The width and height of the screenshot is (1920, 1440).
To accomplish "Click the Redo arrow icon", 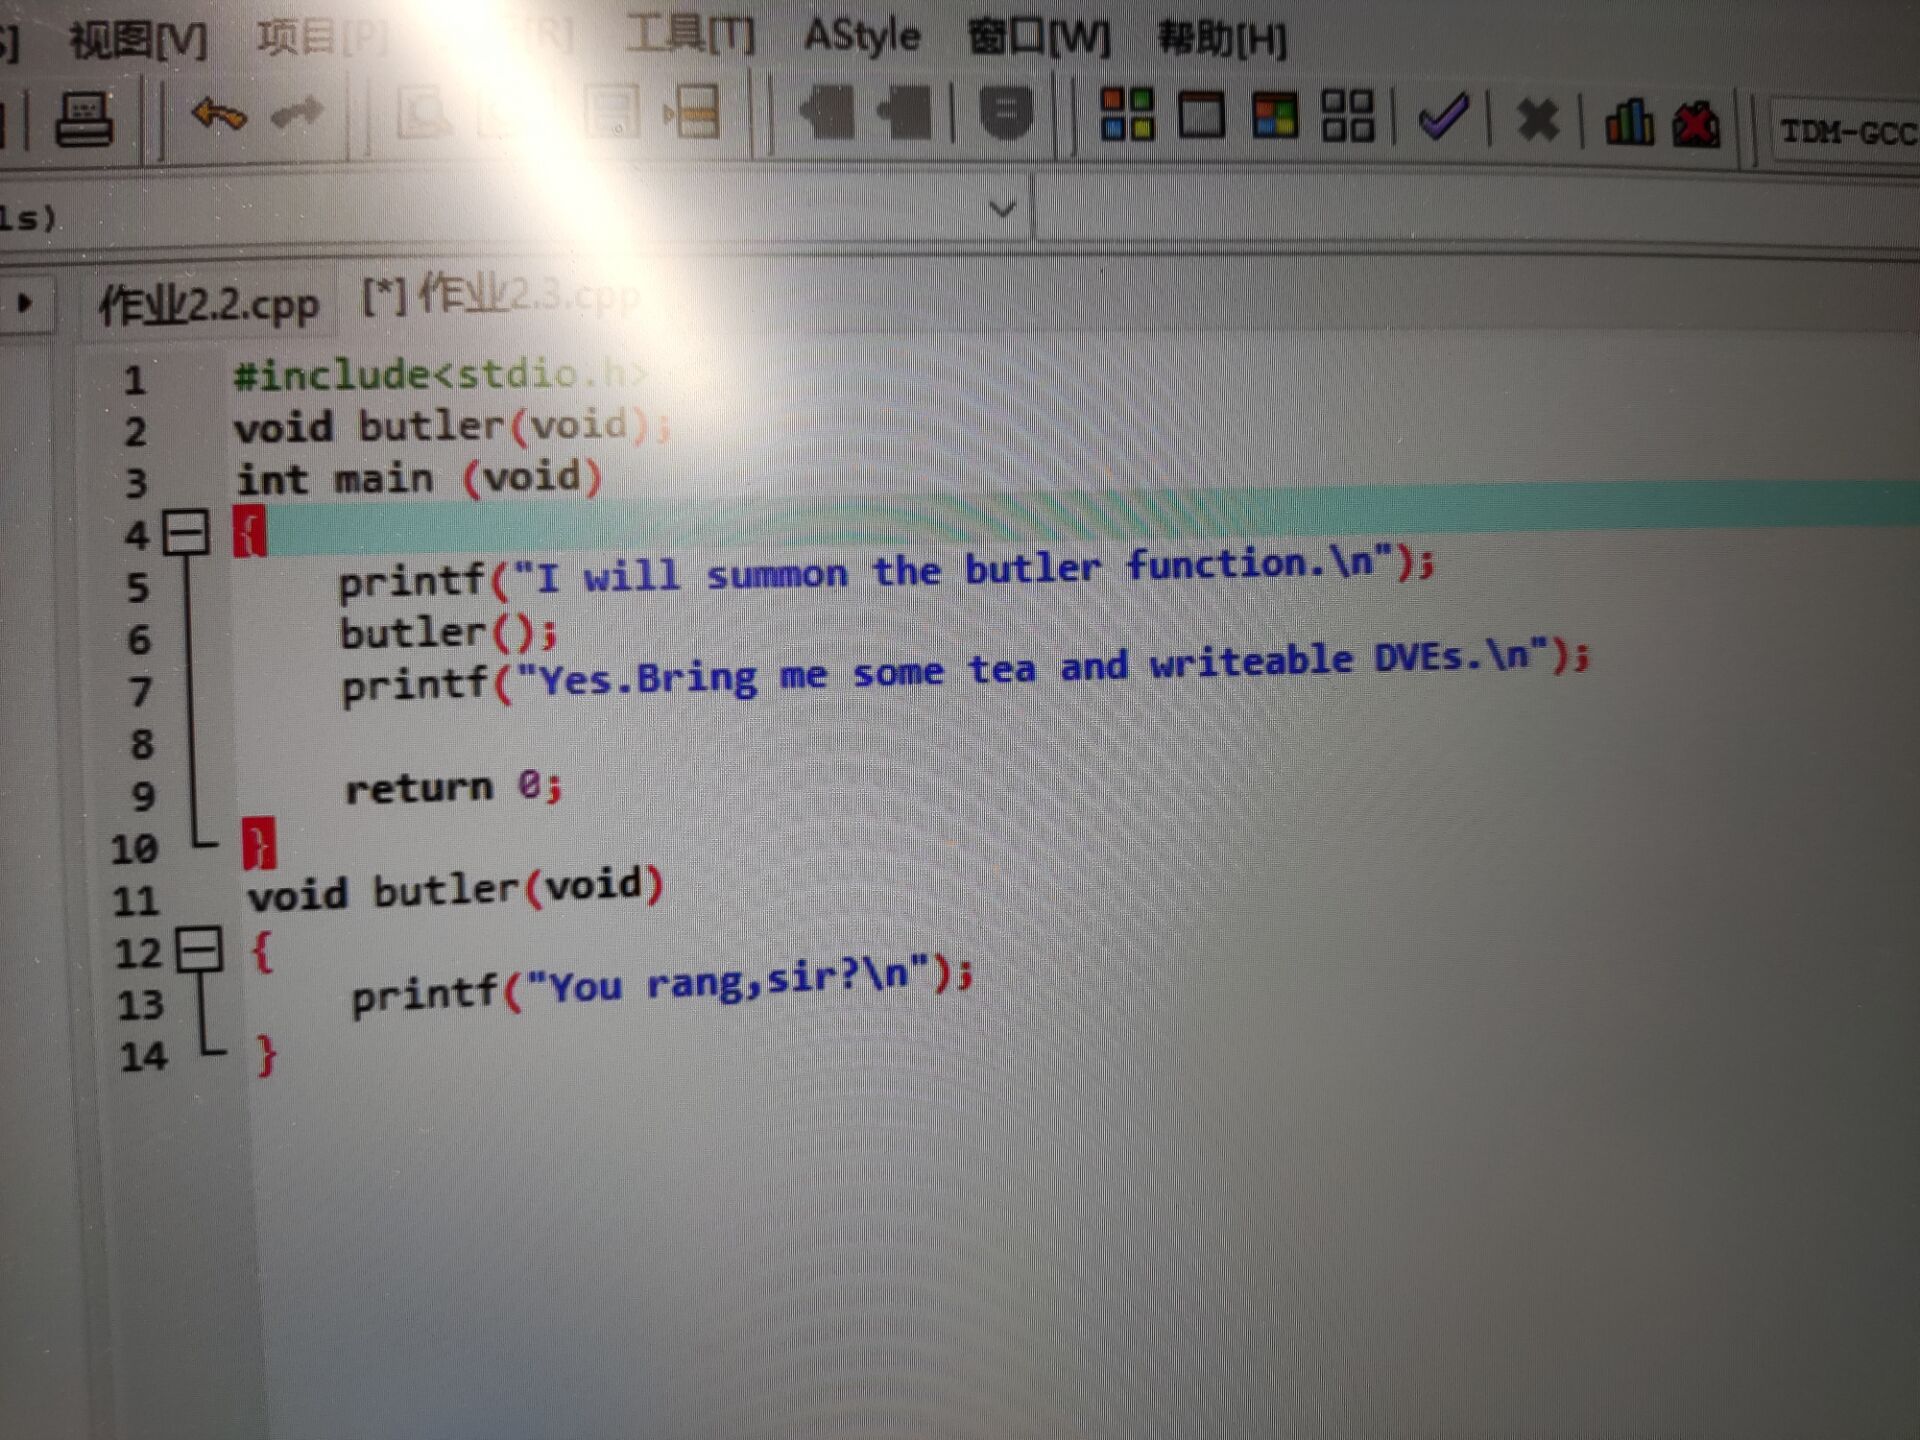I will click(298, 113).
